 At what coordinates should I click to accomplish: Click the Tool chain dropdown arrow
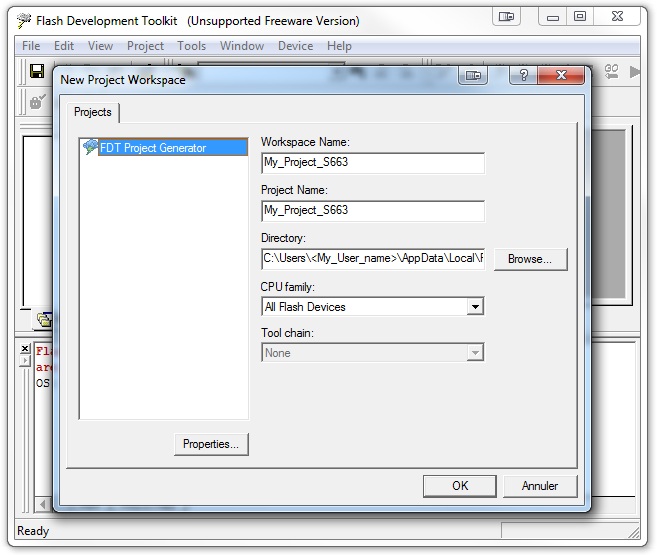point(475,353)
